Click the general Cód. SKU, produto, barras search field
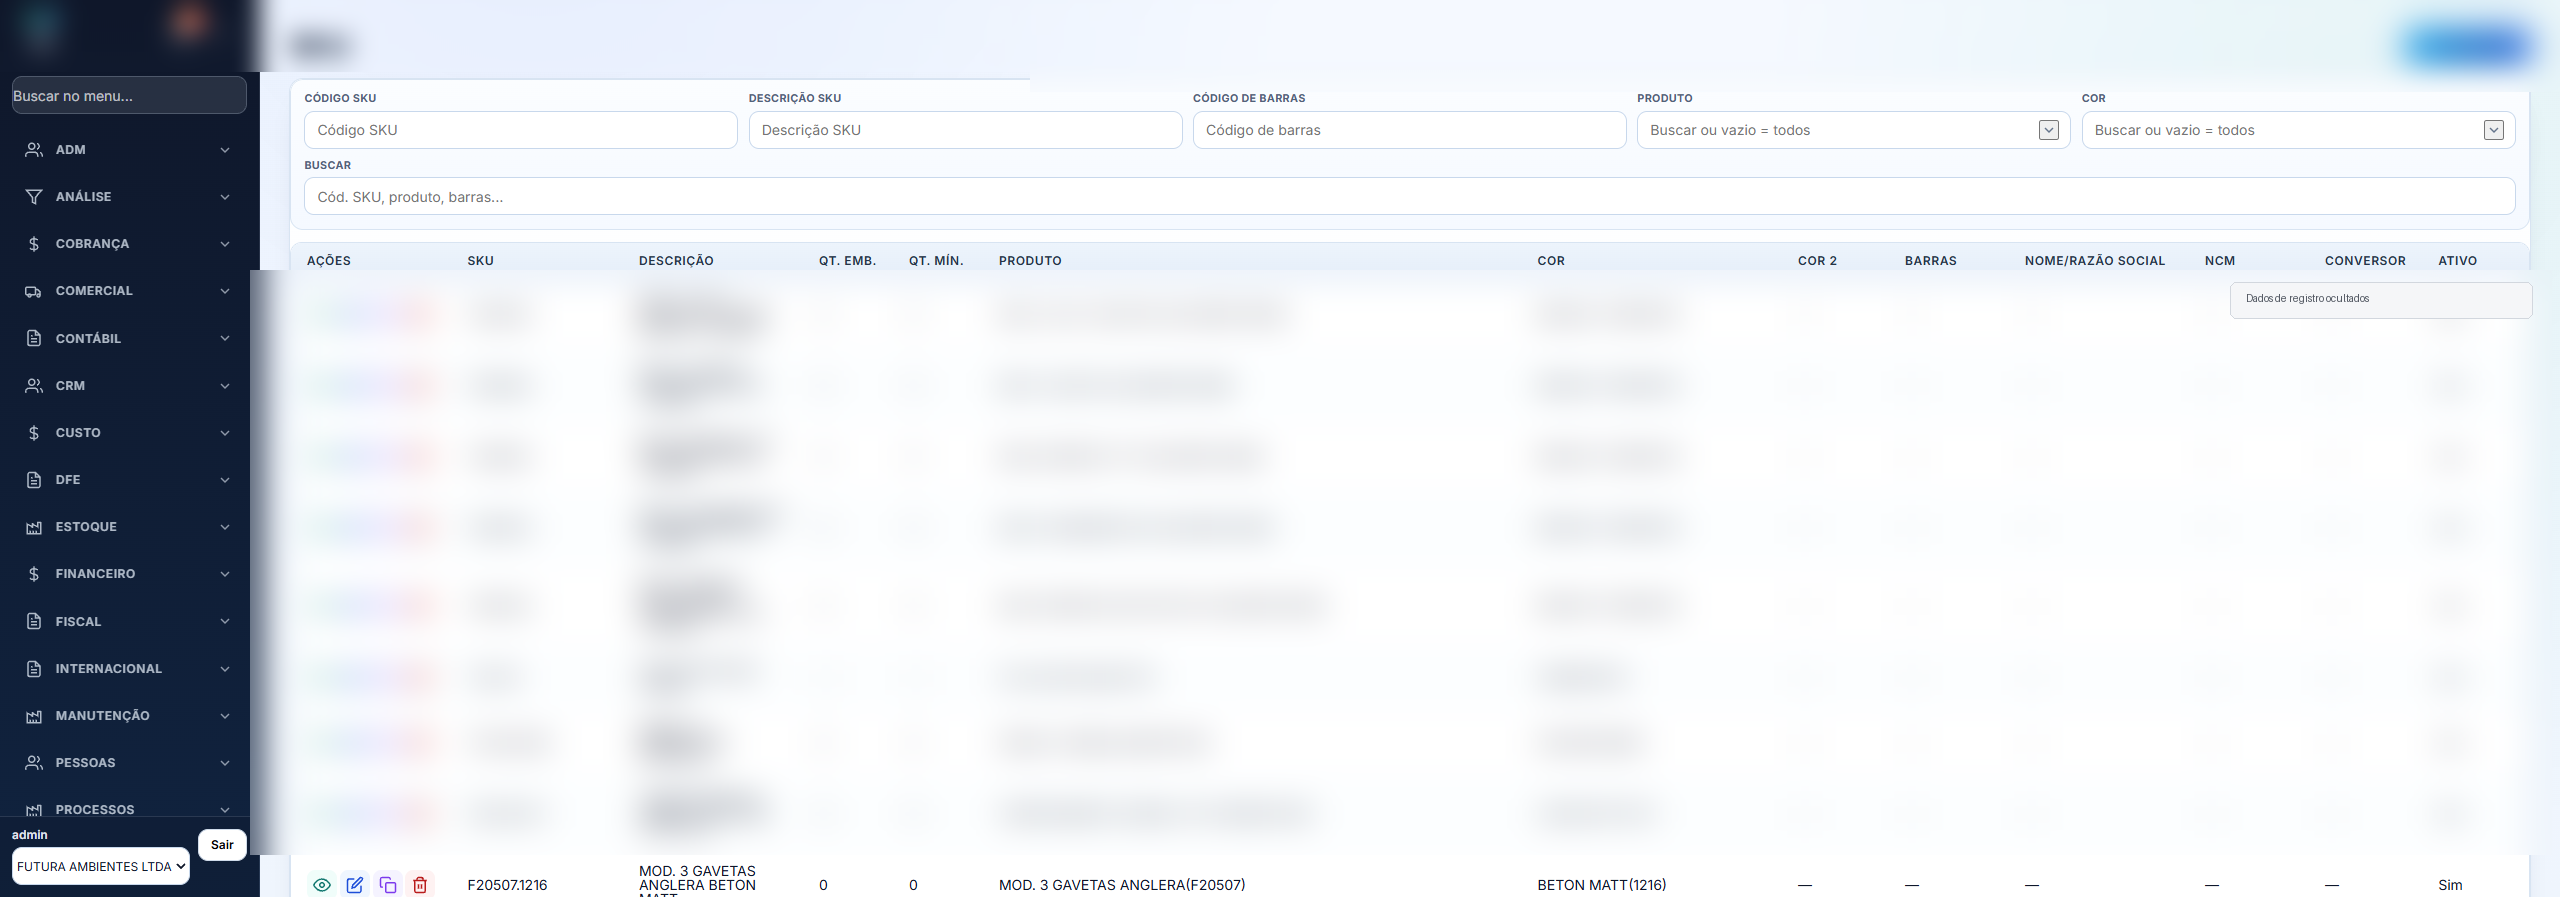2560x897 pixels. [x=1410, y=197]
